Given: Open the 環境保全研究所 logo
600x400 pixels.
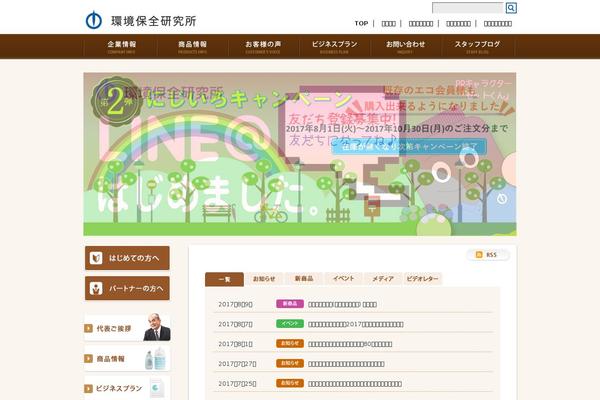Looking at the screenshot, I should 141,20.
